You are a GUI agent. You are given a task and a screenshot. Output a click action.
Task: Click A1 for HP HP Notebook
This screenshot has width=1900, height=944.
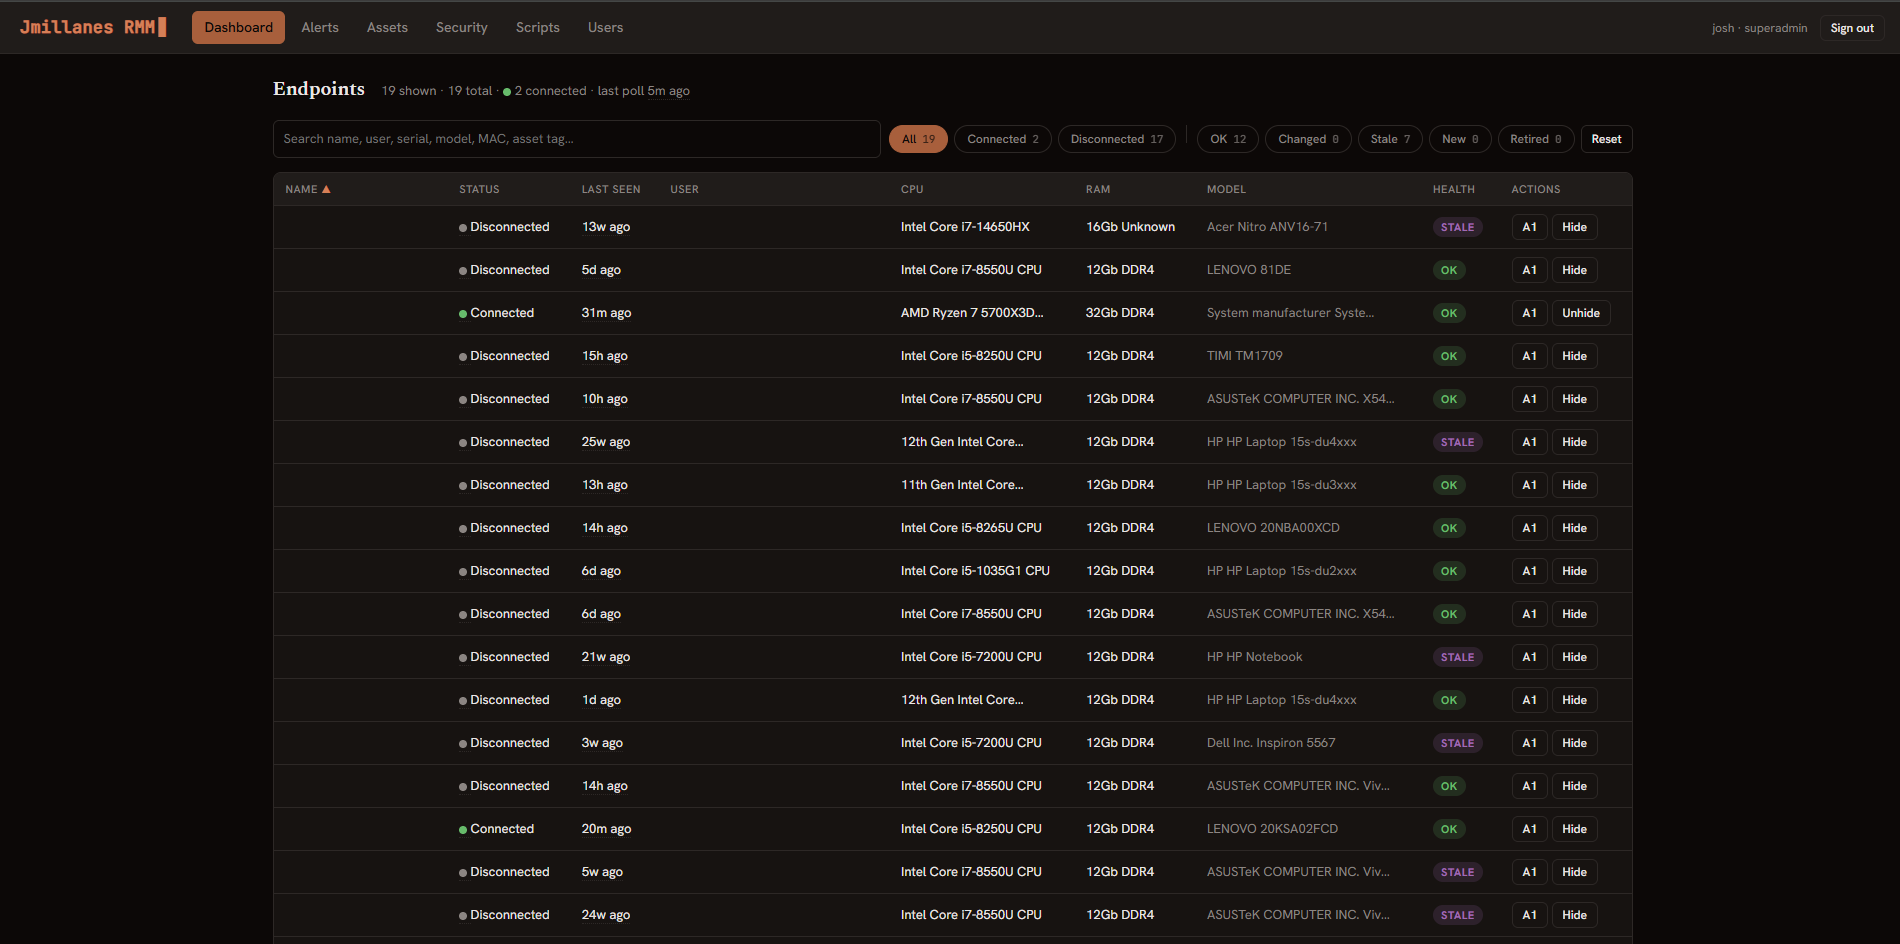point(1529,657)
